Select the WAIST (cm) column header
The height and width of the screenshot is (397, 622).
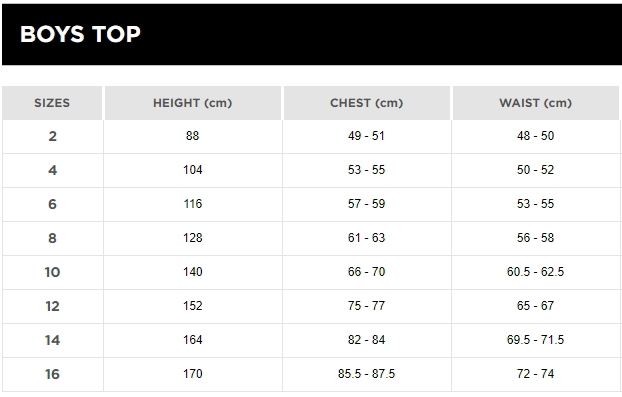tap(536, 103)
